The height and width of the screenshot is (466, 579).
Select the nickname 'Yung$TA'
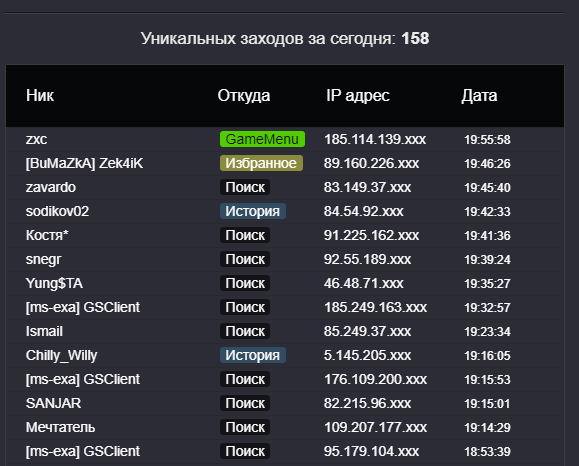pyautogui.click(x=54, y=283)
